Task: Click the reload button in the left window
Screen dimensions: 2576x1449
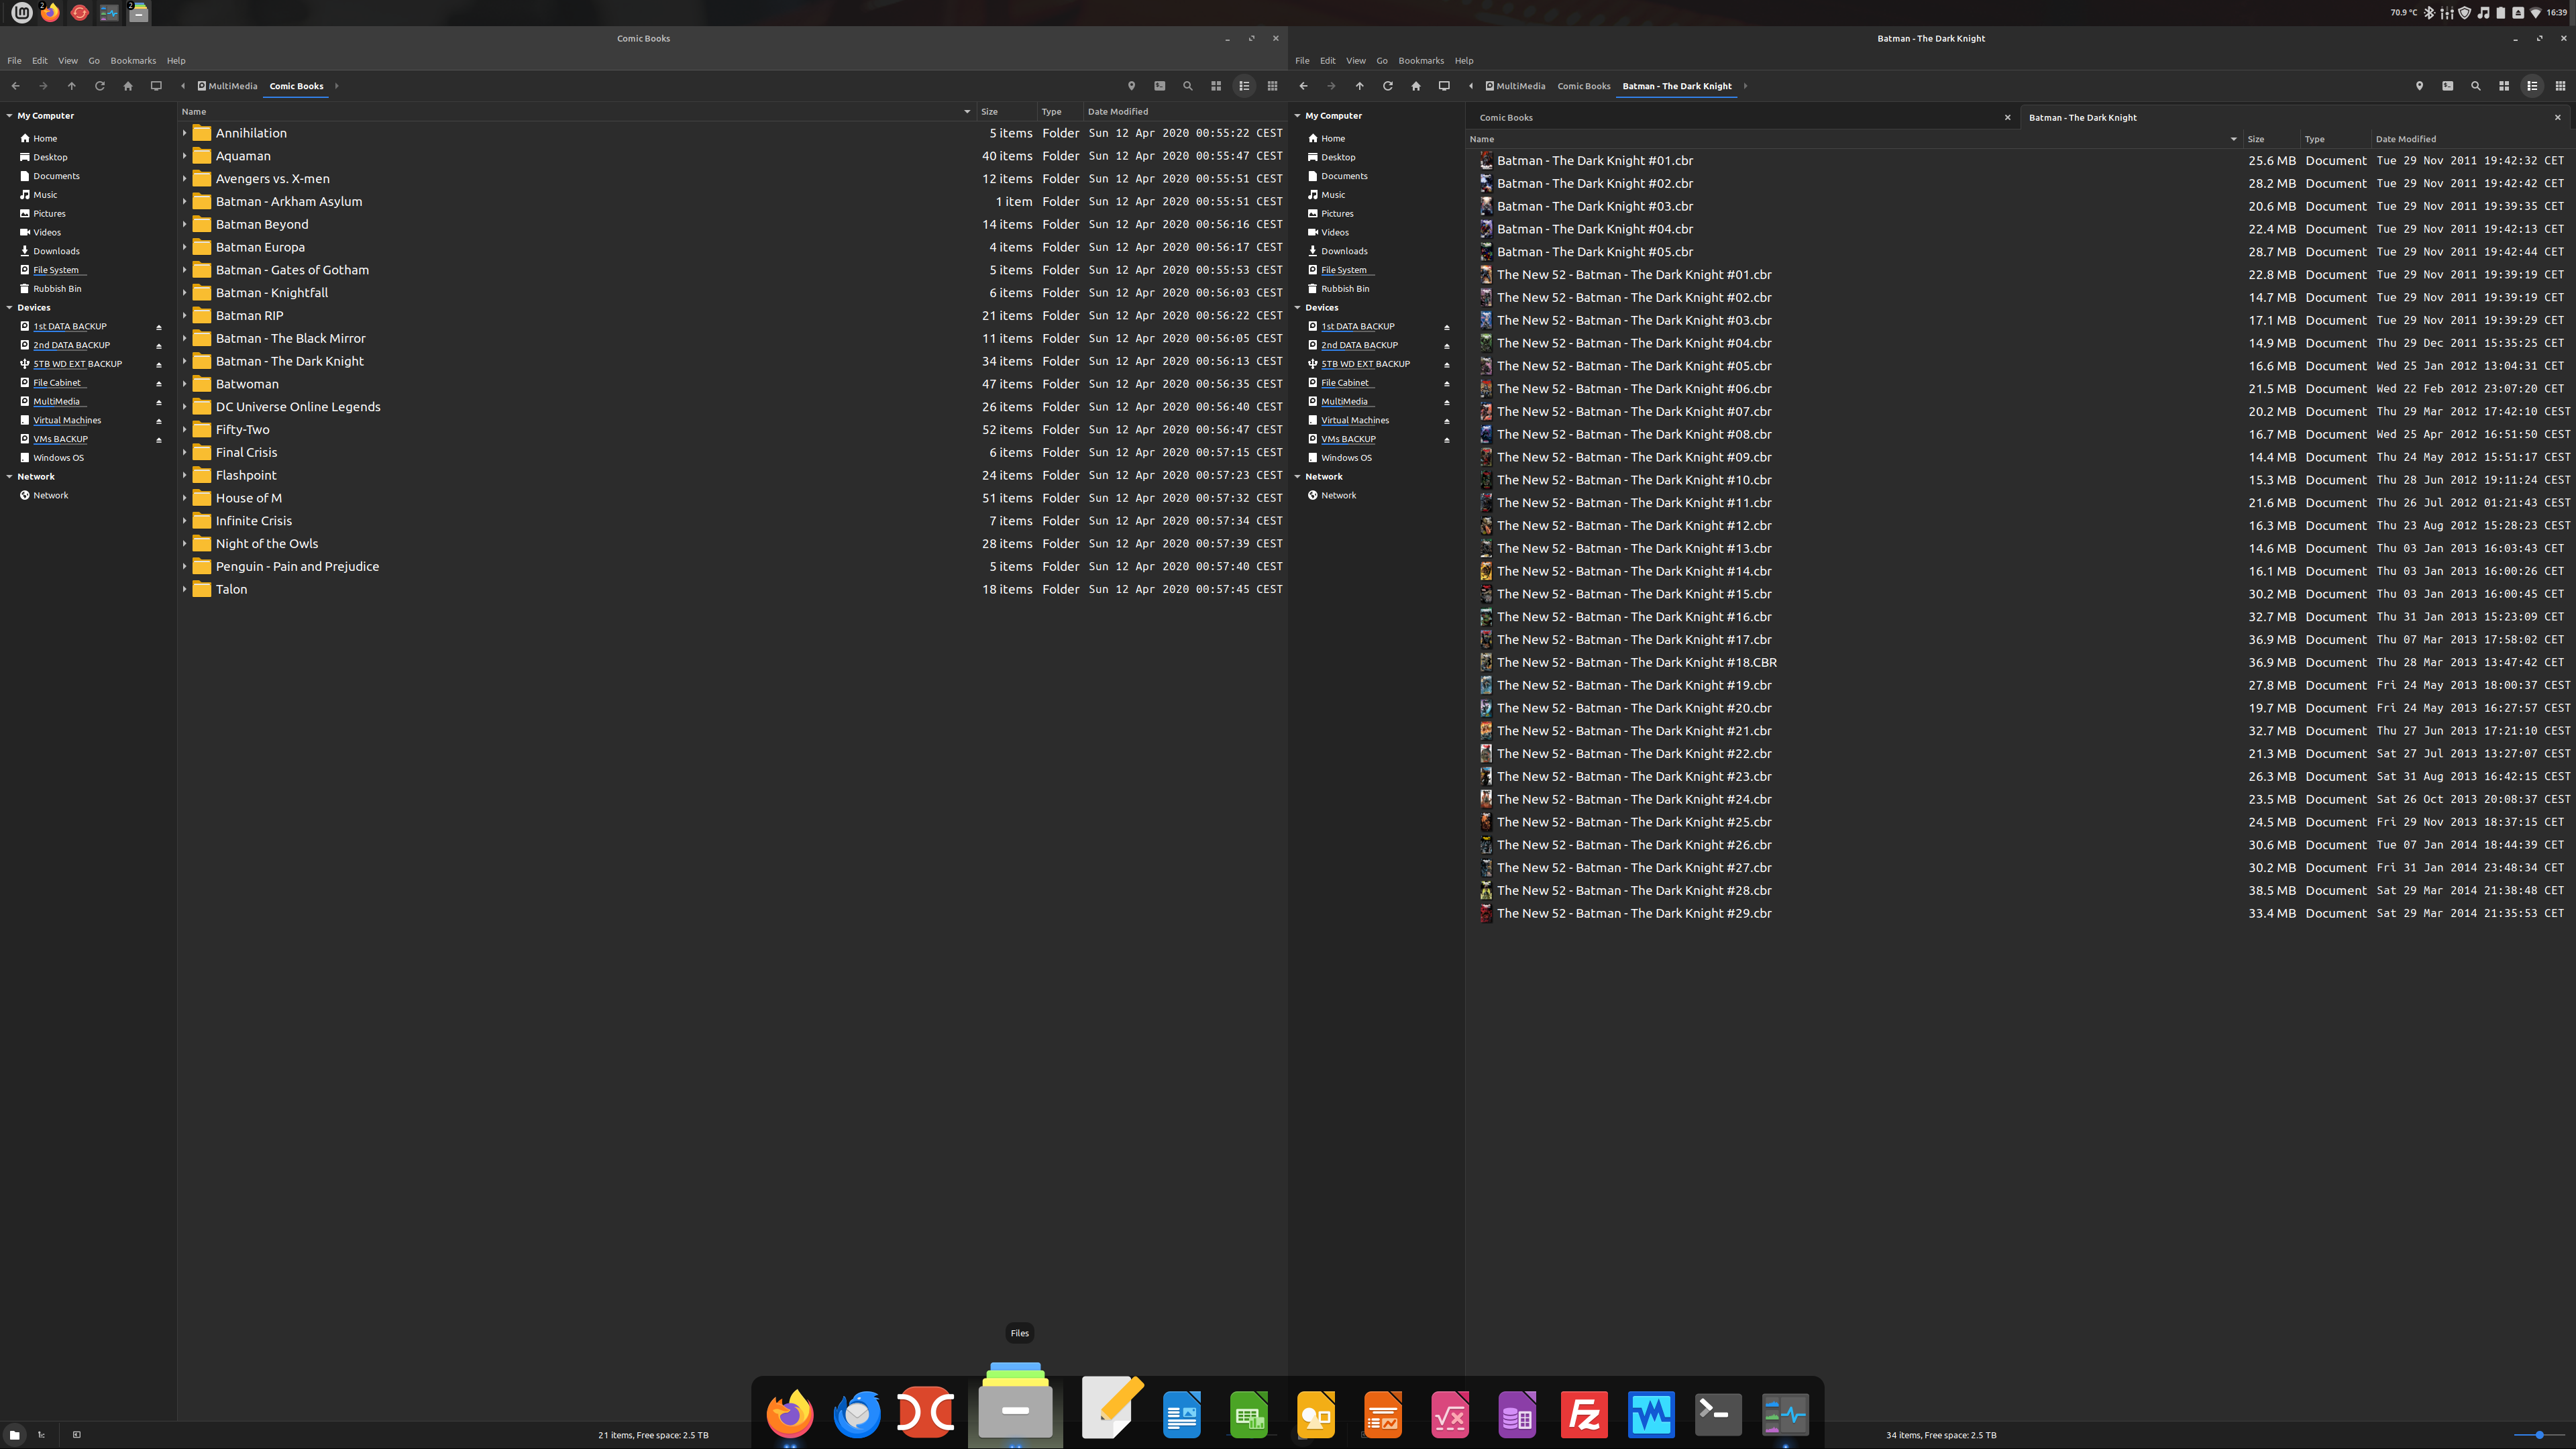Action: pos(99,86)
